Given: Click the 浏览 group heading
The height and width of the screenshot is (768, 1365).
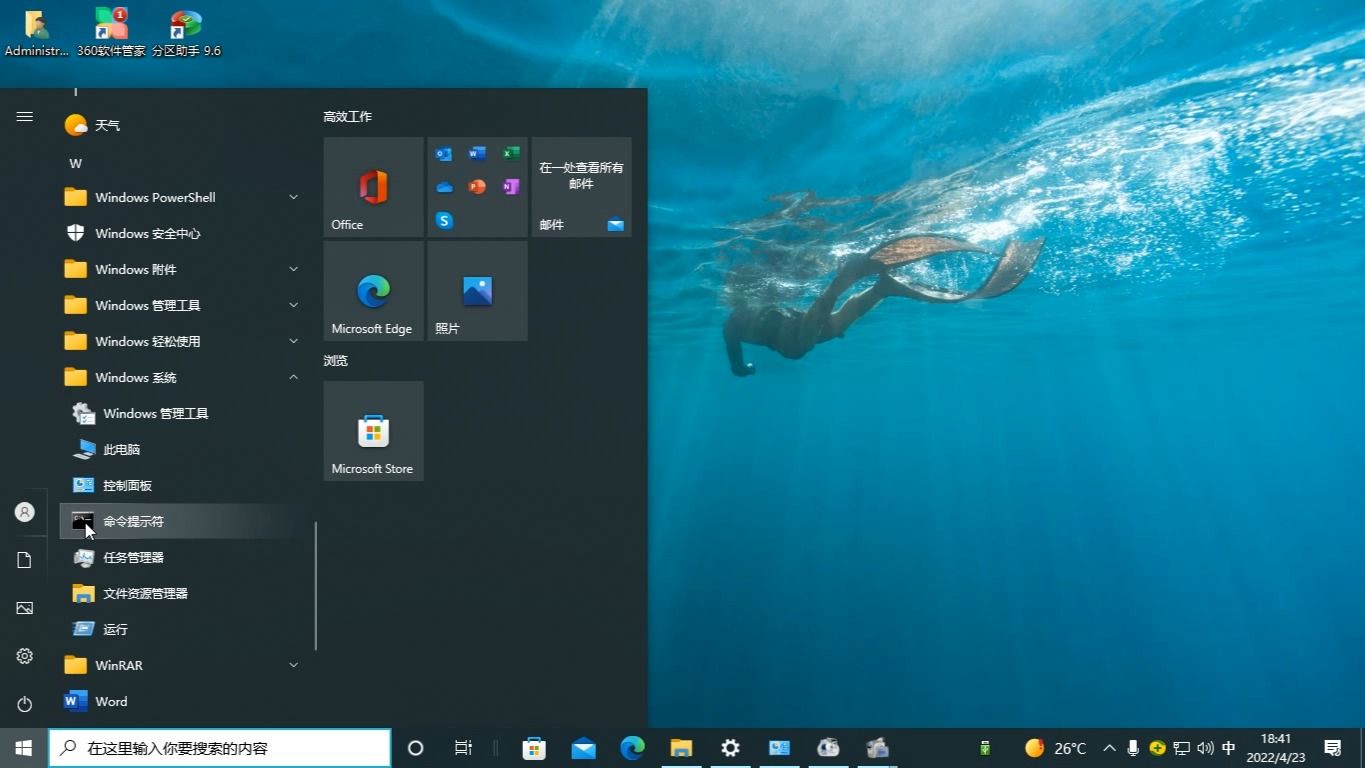Looking at the screenshot, I should coord(335,360).
